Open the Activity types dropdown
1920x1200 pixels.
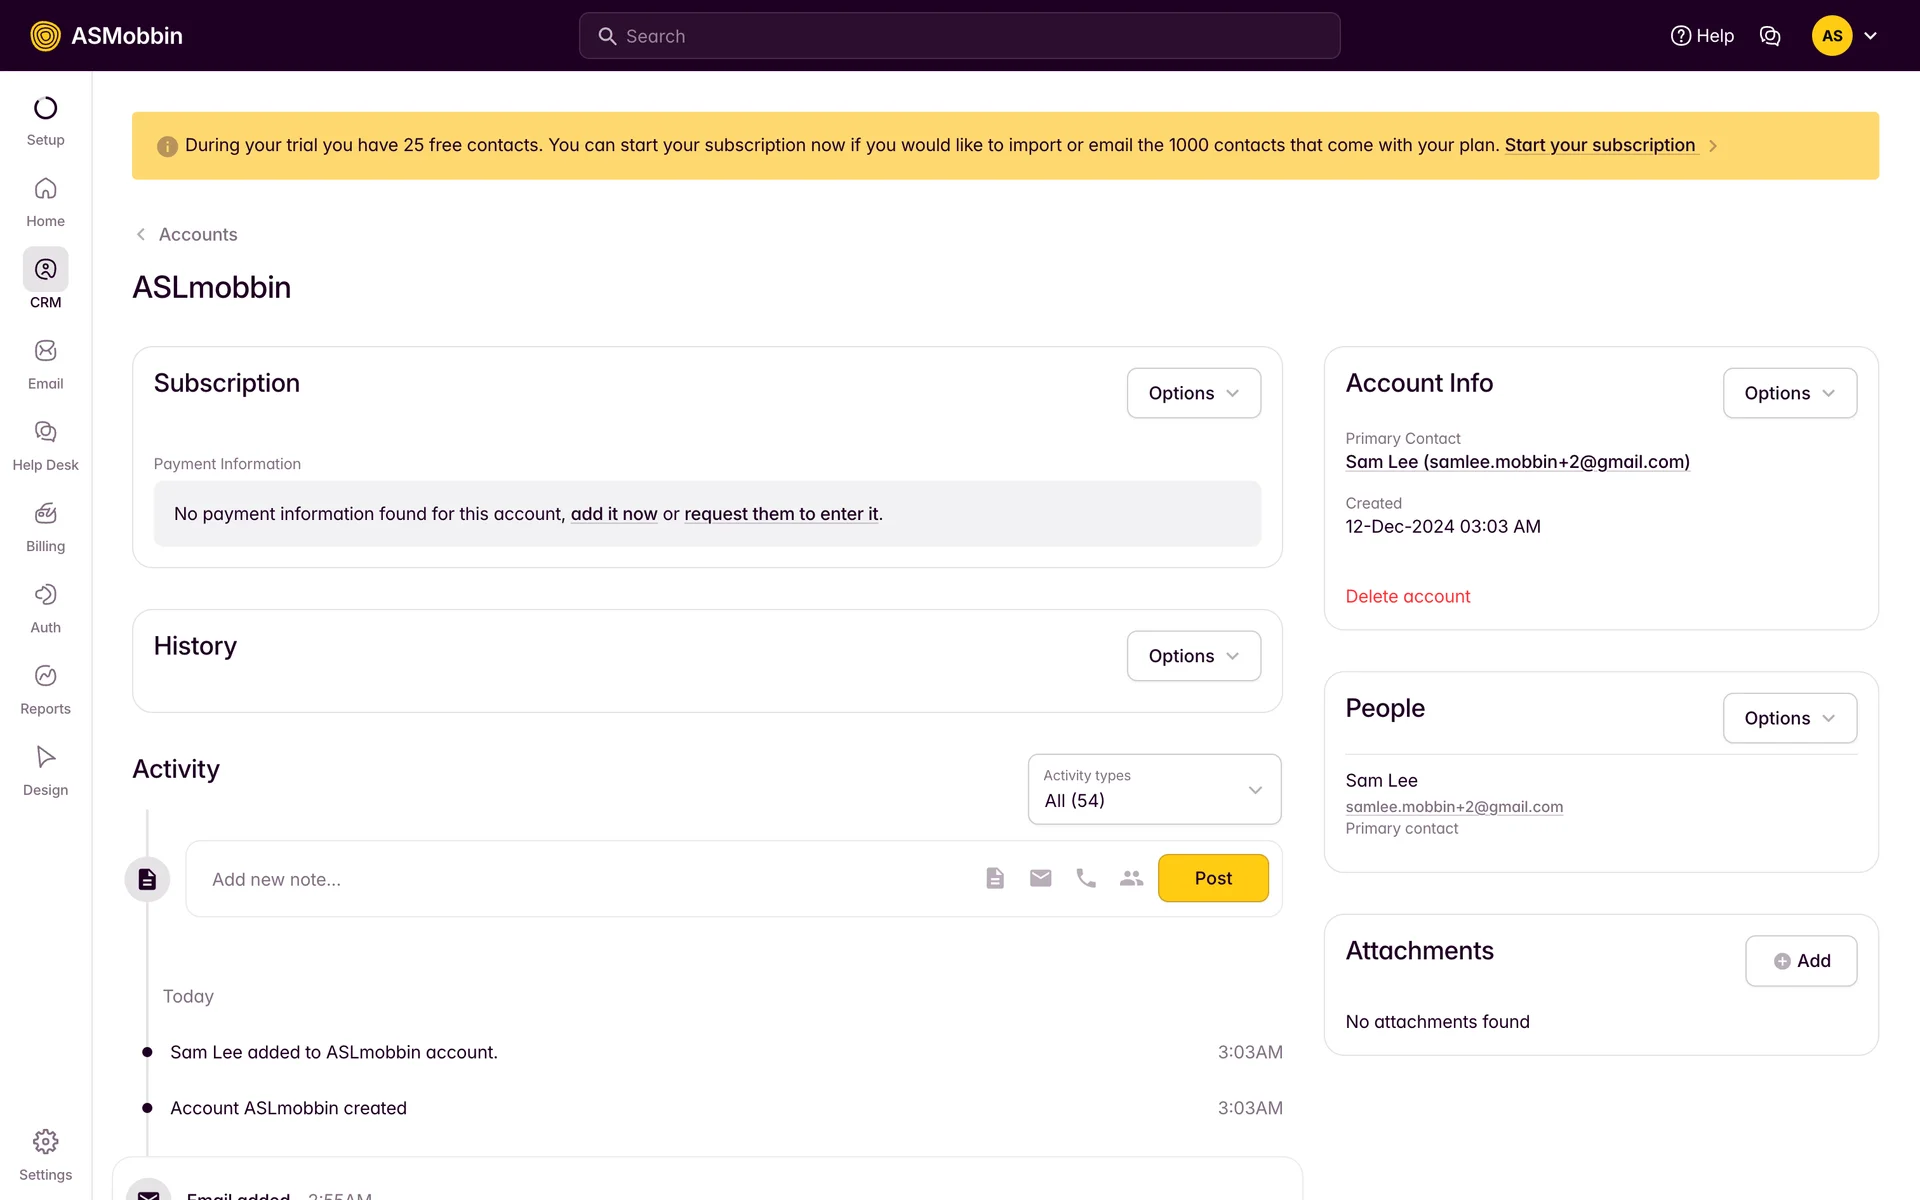pos(1154,789)
